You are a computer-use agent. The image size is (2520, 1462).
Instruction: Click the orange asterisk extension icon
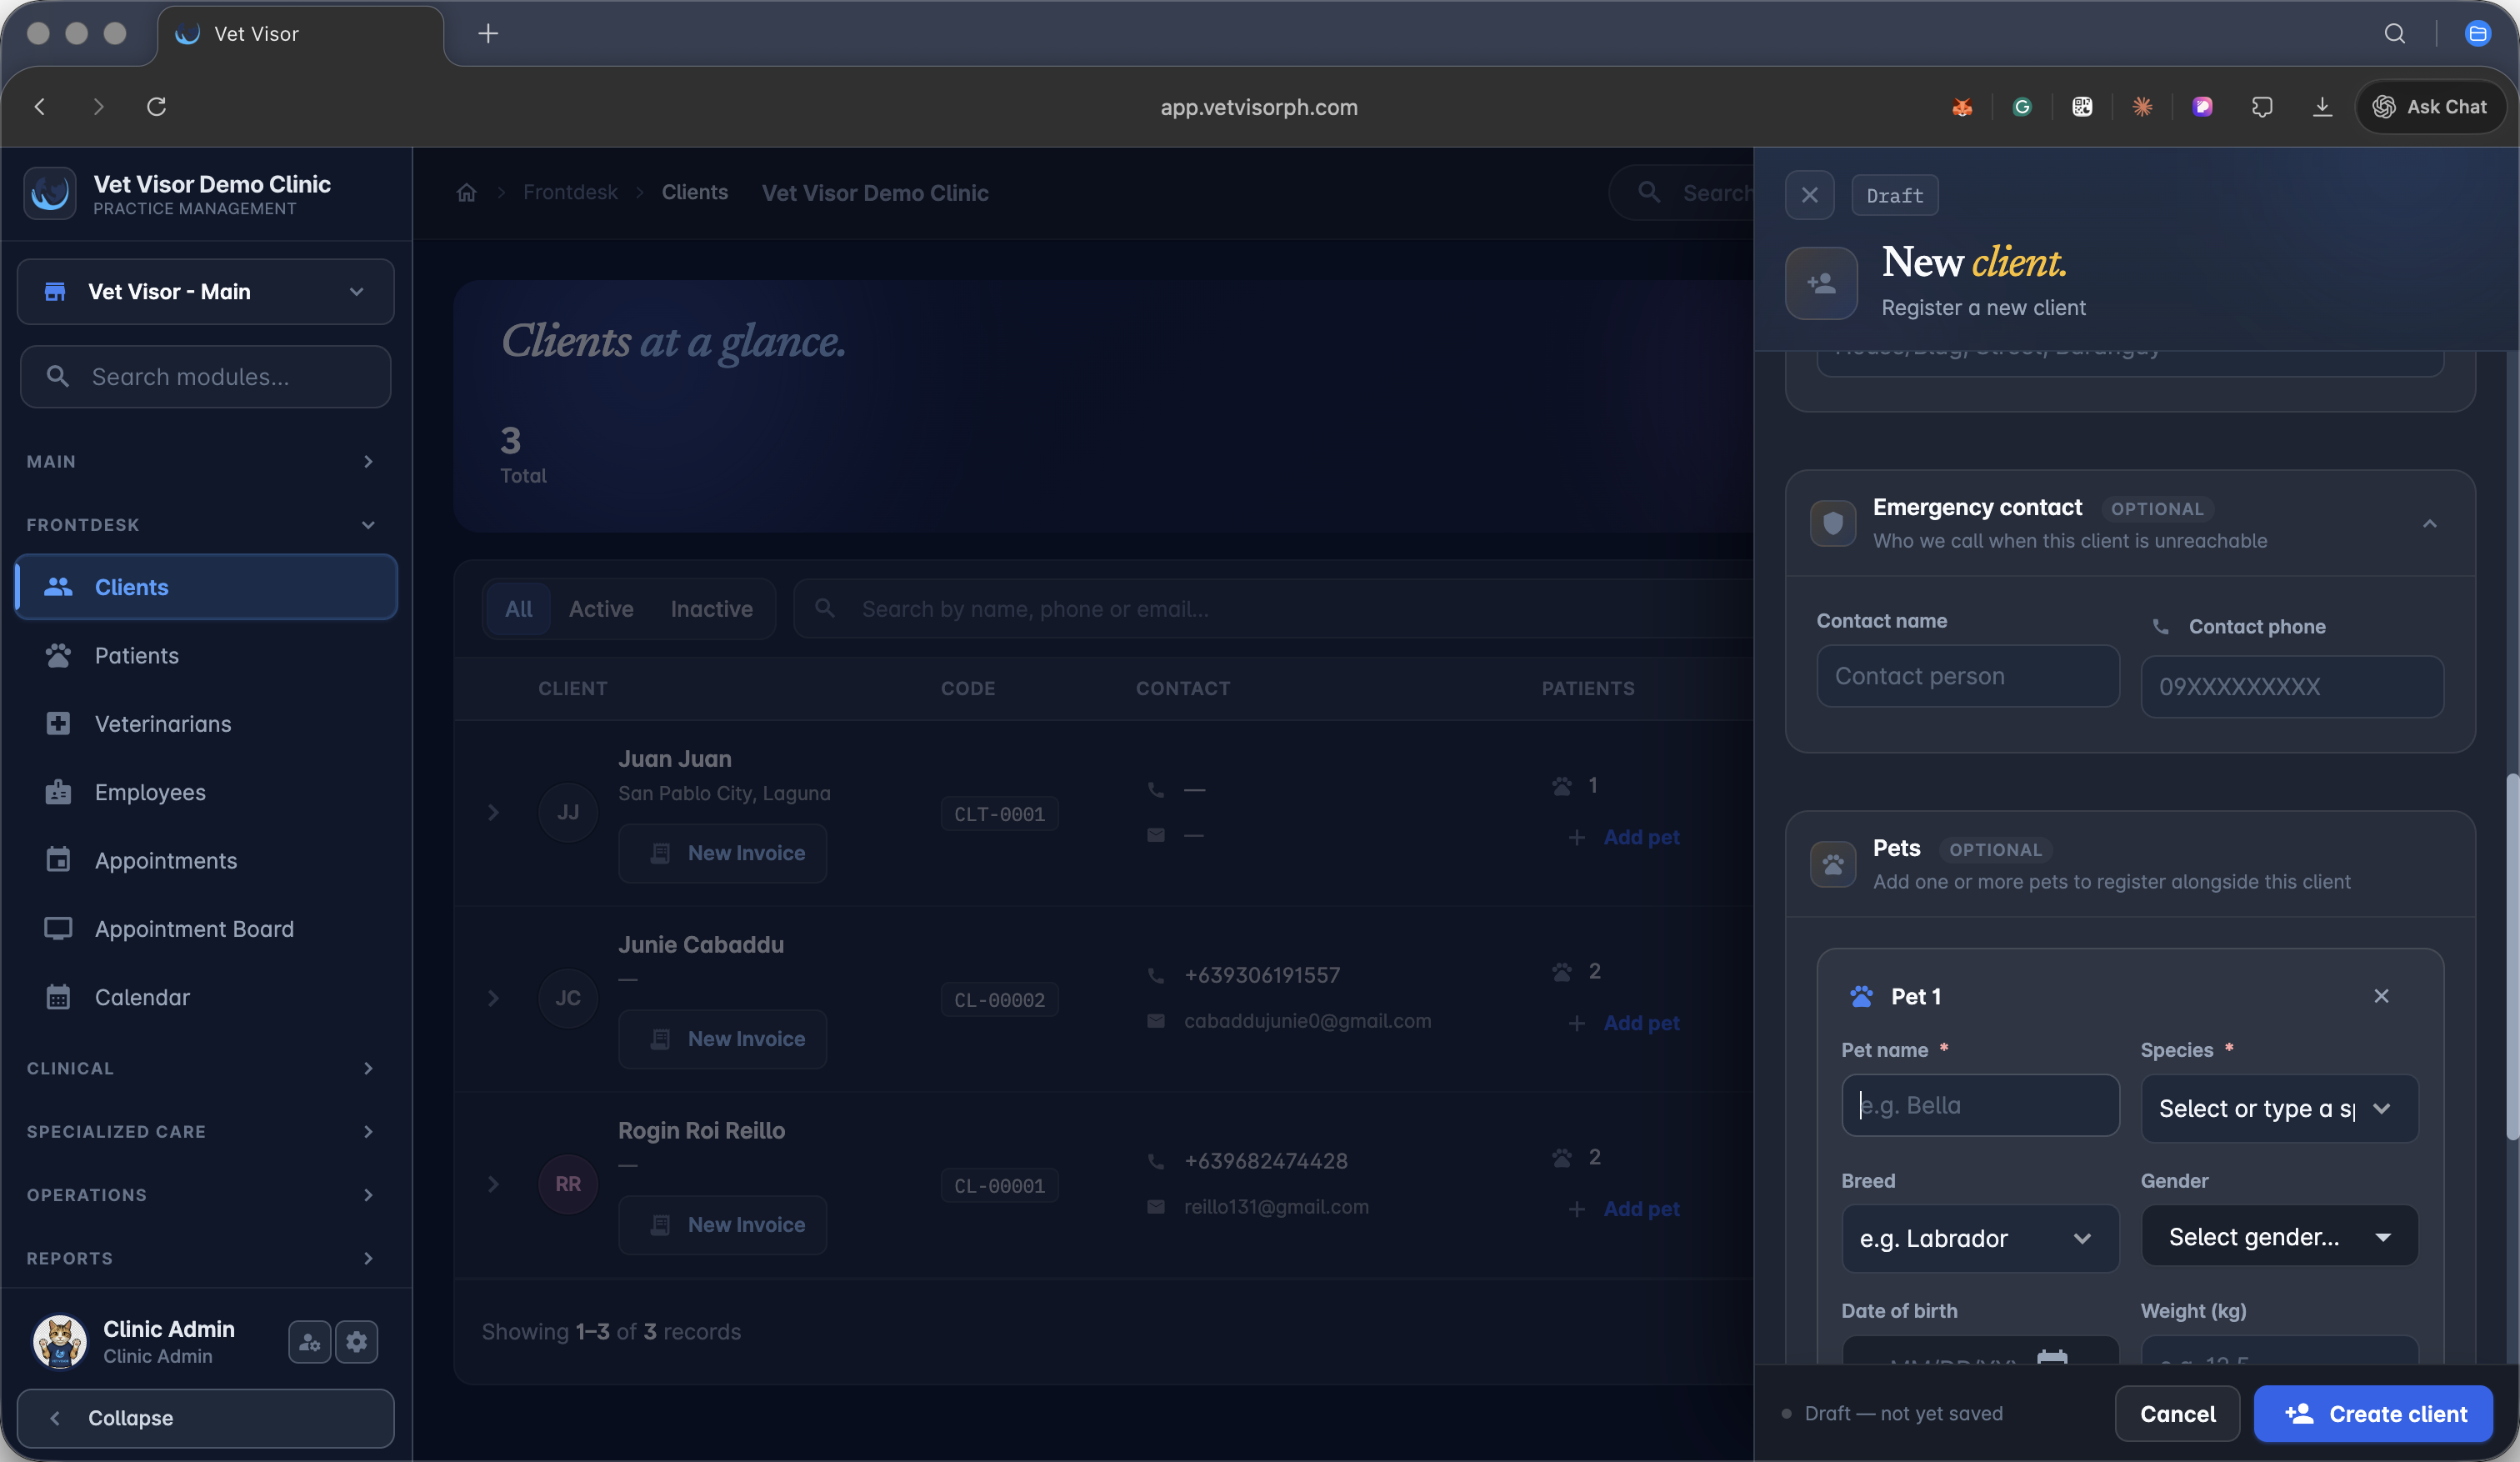2142,107
